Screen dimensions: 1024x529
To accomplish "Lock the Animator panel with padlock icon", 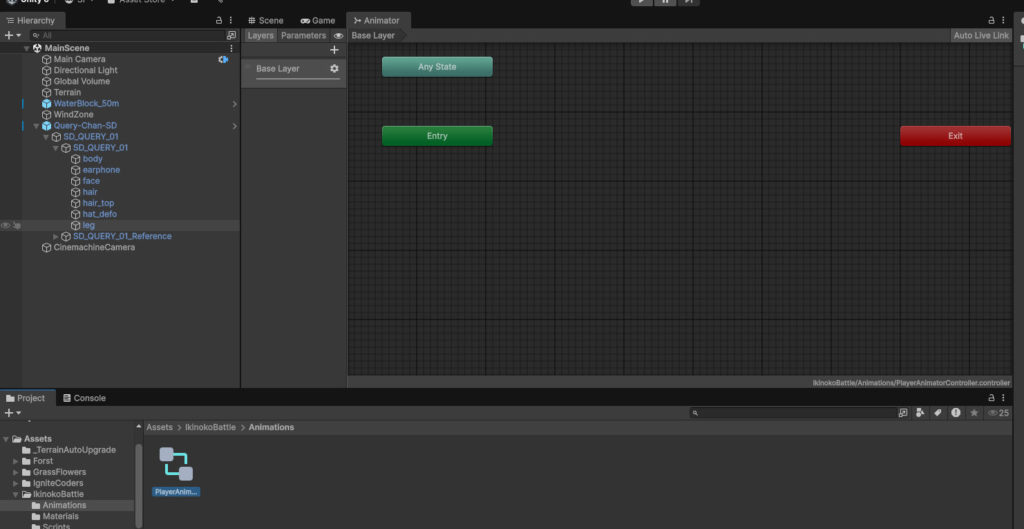I will point(992,20).
